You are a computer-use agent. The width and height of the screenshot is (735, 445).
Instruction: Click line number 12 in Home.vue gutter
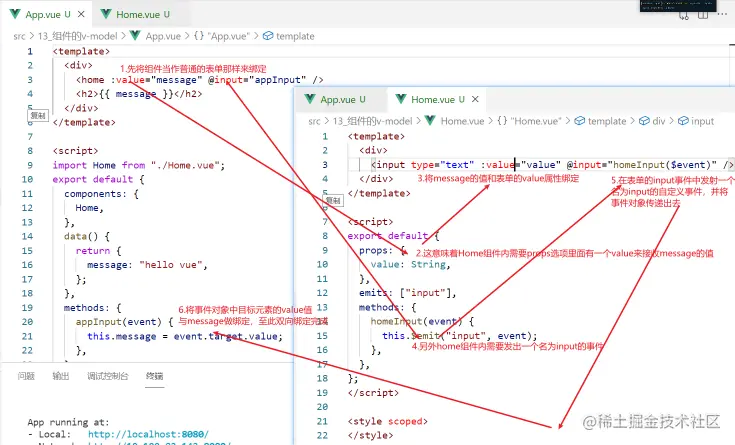pyautogui.click(x=322, y=293)
